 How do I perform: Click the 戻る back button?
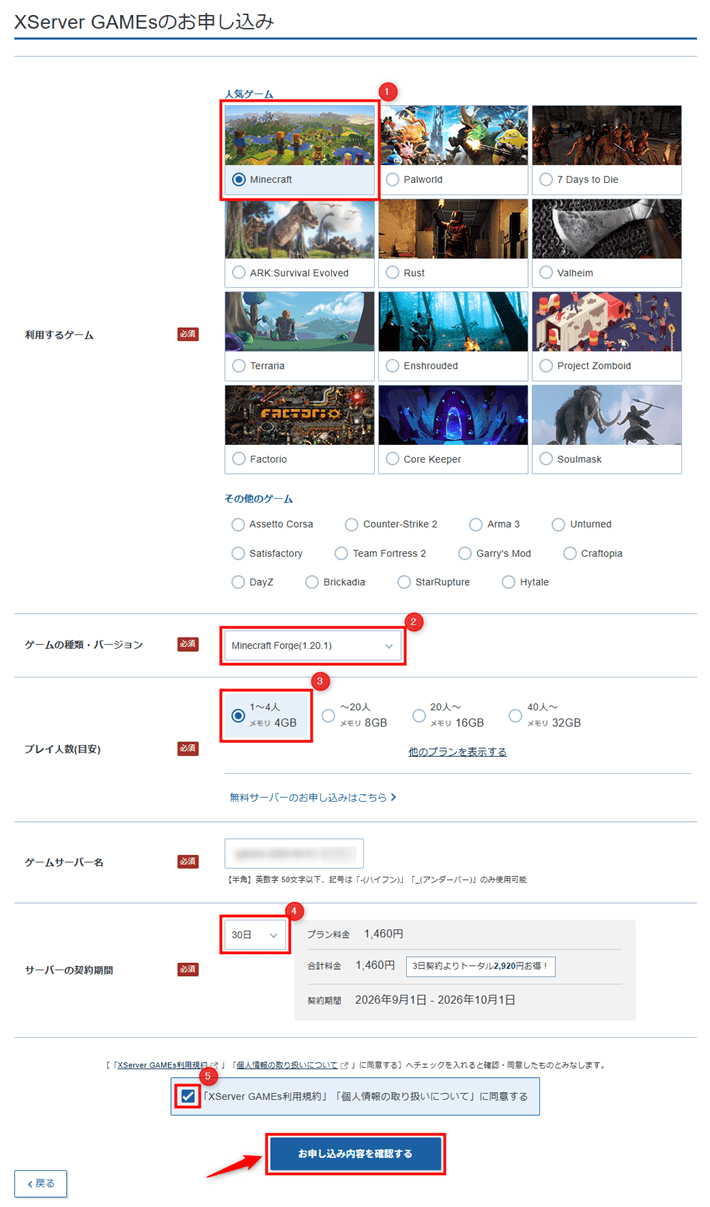point(41,1183)
